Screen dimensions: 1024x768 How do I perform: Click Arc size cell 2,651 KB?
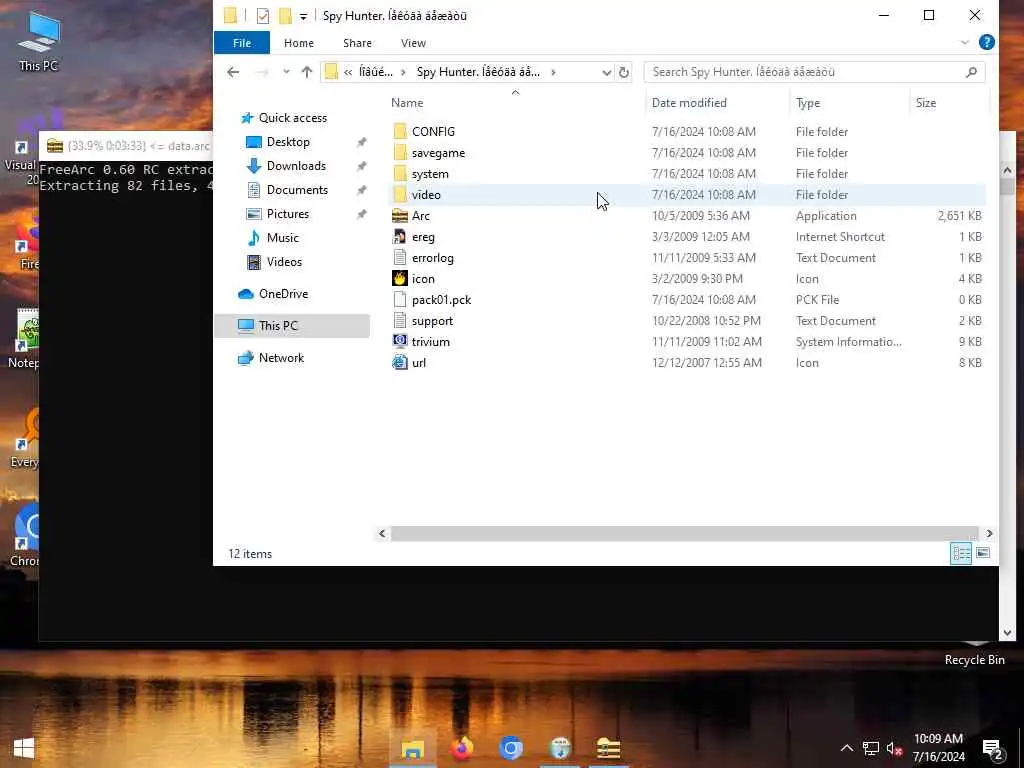point(959,216)
